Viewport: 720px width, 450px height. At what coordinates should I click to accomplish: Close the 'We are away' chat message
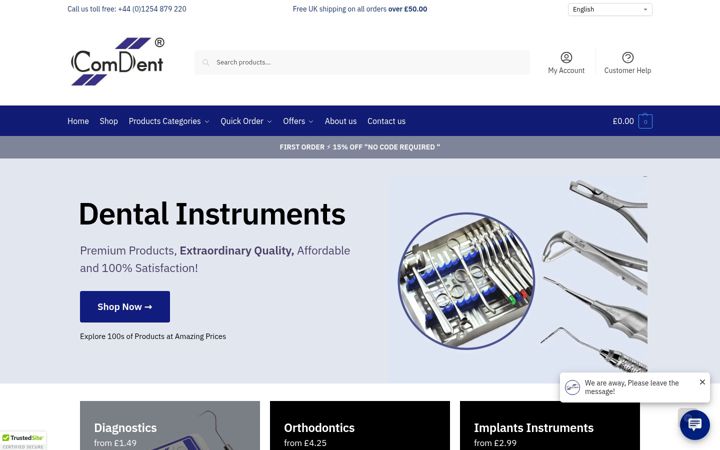pyautogui.click(x=702, y=382)
